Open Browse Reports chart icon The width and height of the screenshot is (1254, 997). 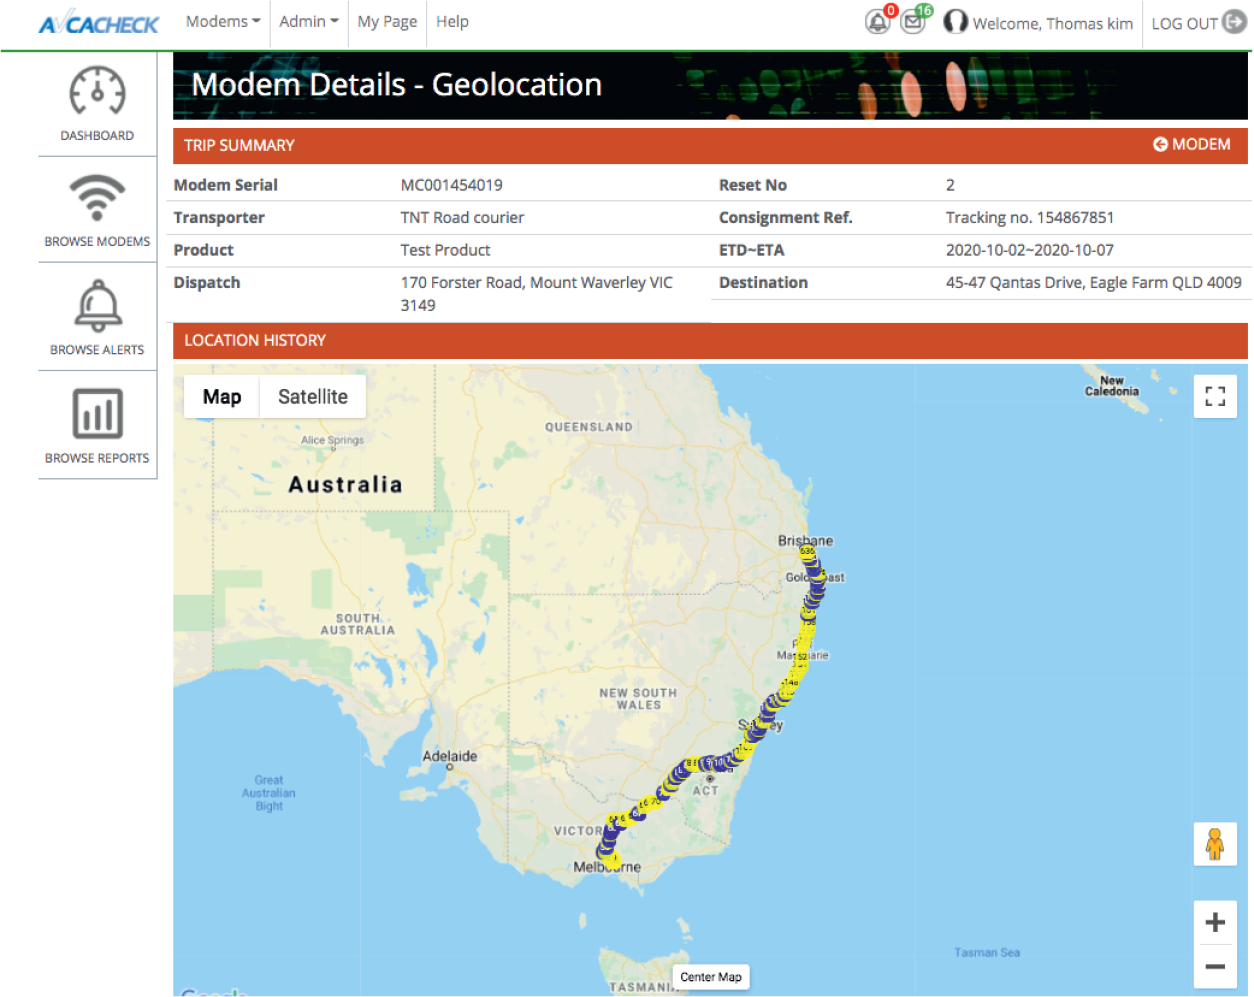tap(97, 414)
